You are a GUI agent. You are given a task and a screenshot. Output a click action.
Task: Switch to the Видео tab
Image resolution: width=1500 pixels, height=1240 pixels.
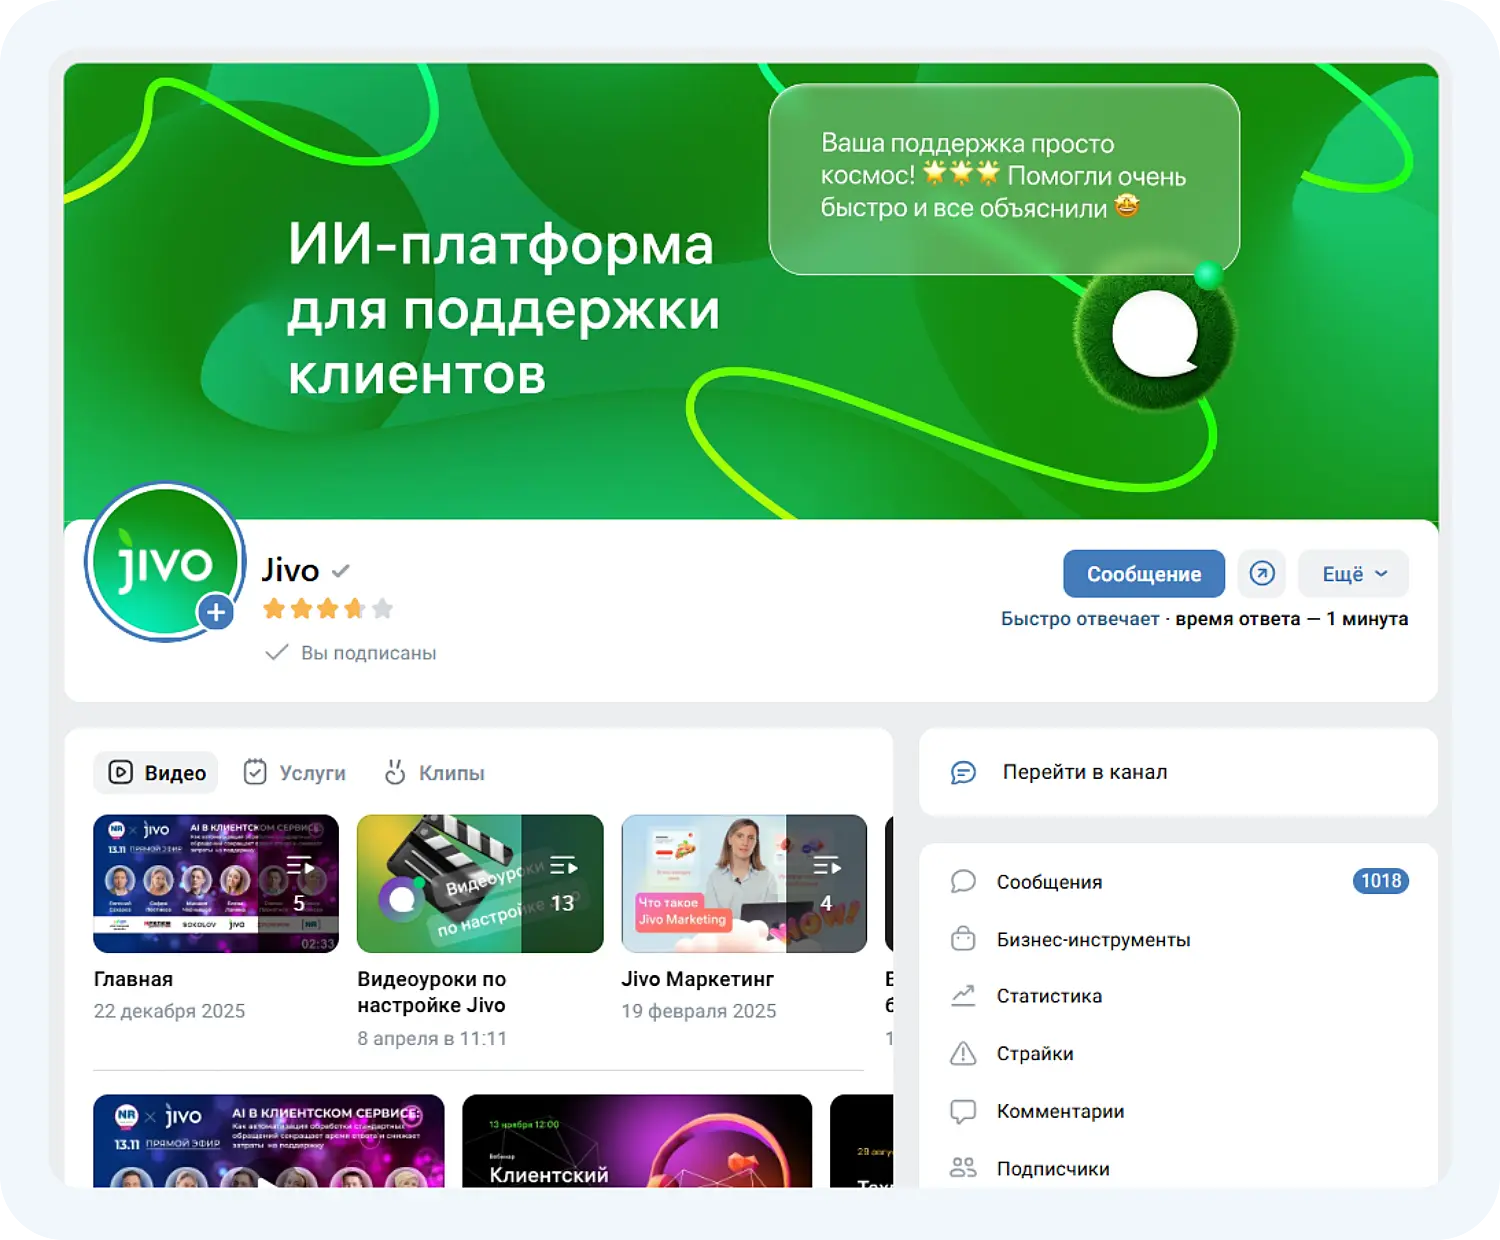[157, 773]
